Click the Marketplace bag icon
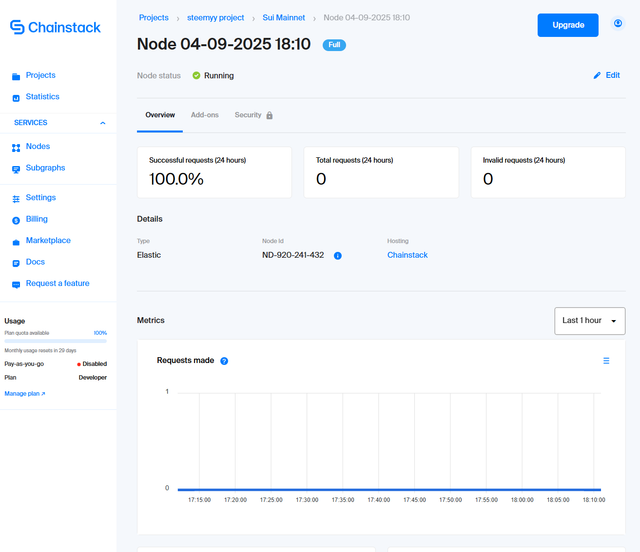The image size is (640, 552). point(16,242)
